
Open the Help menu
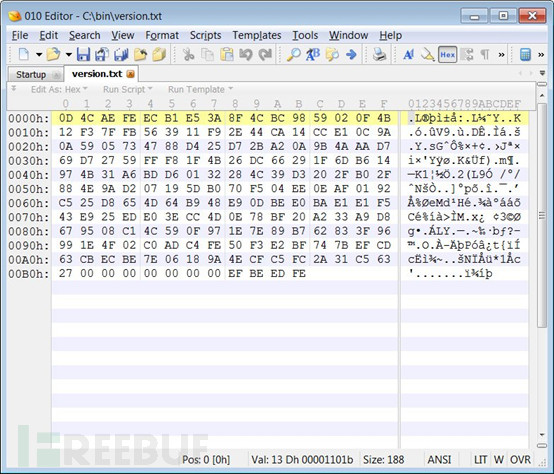point(390,35)
